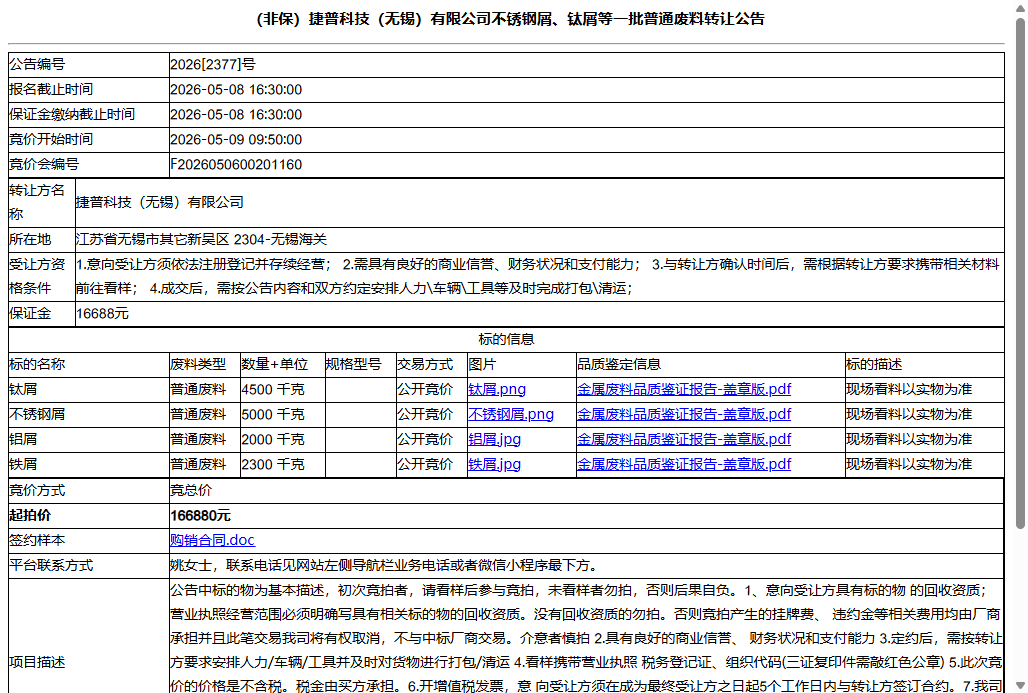Click the bidding start time 2026-05-09 09:50:00
This screenshot has height=693, width=1028.
tap(236, 140)
